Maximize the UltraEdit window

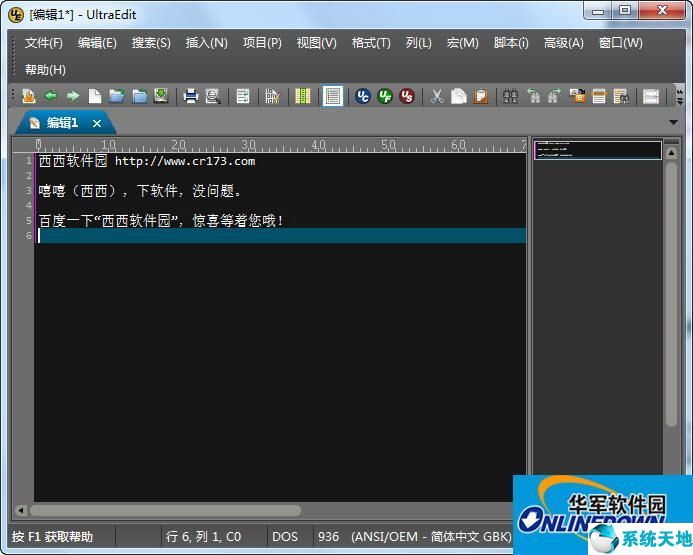[625, 11]
